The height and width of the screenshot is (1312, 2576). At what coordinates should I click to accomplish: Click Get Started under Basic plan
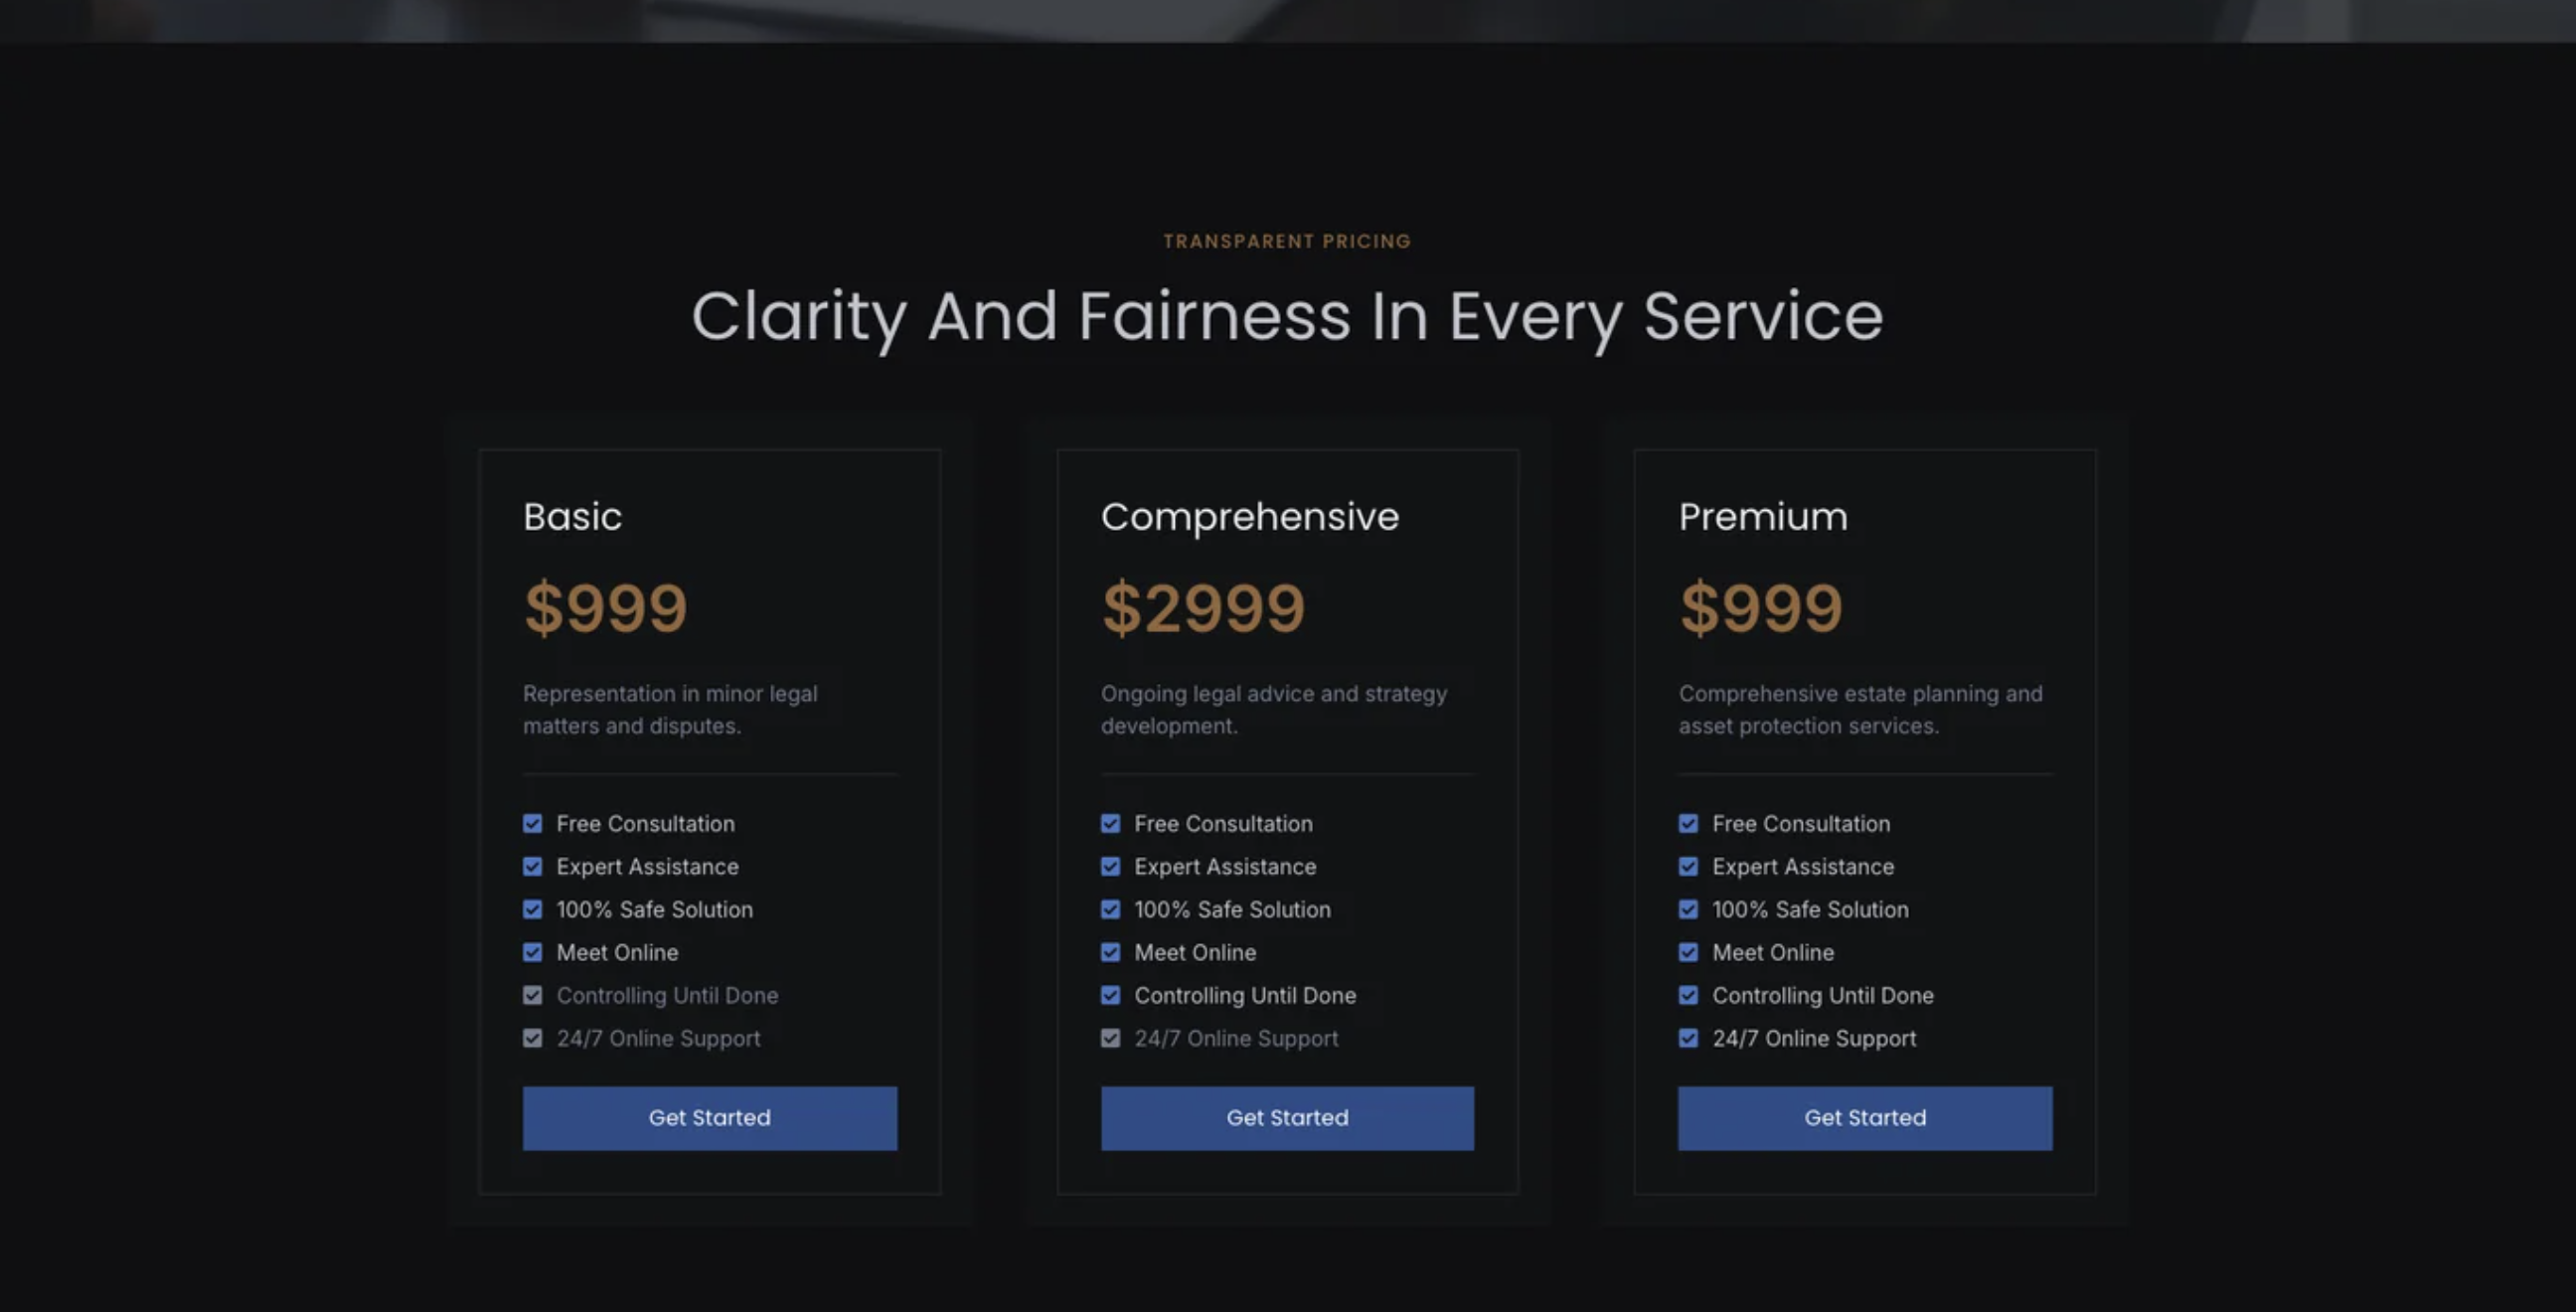(709, 1118)
